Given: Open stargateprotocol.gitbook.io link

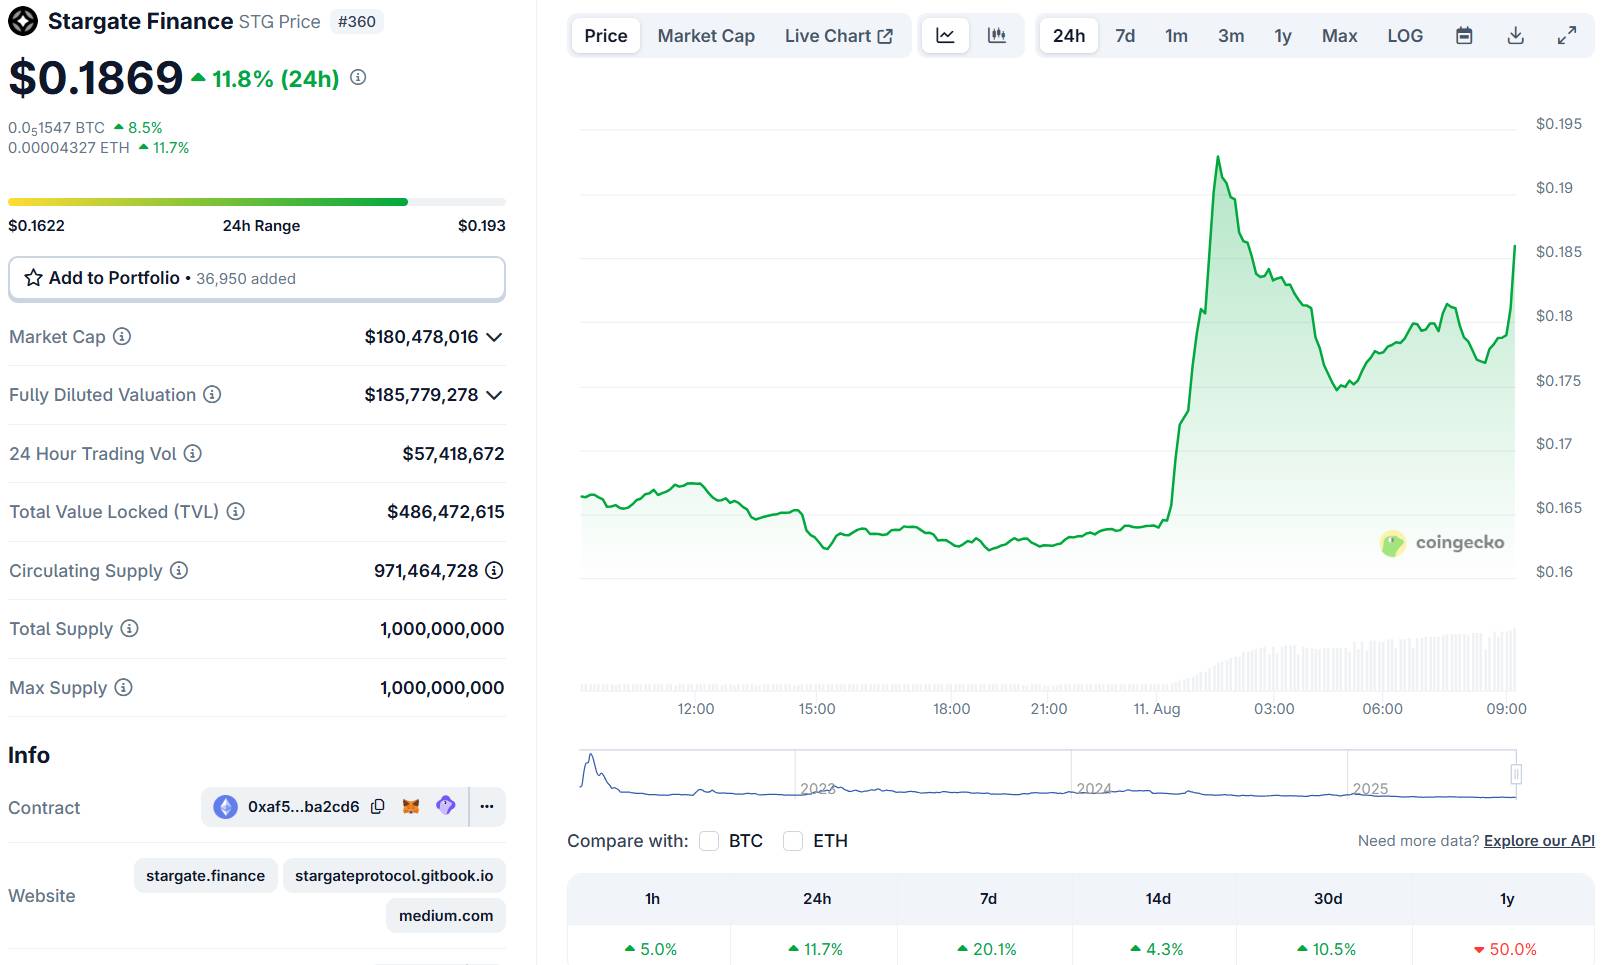Looking at the screenshot, I should click(394, 876).
